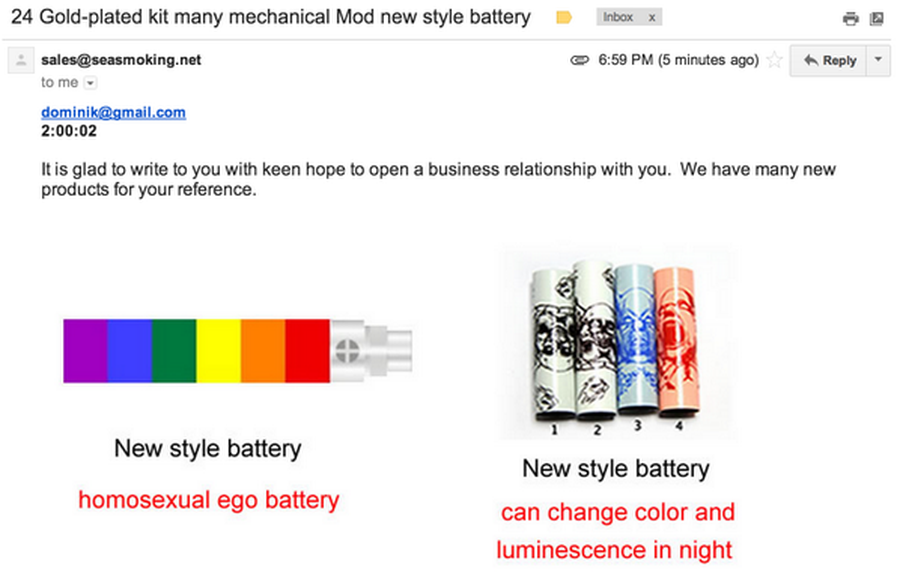Click the Reply button
This screenshot has width=900, height=576.
click(829, 60)
